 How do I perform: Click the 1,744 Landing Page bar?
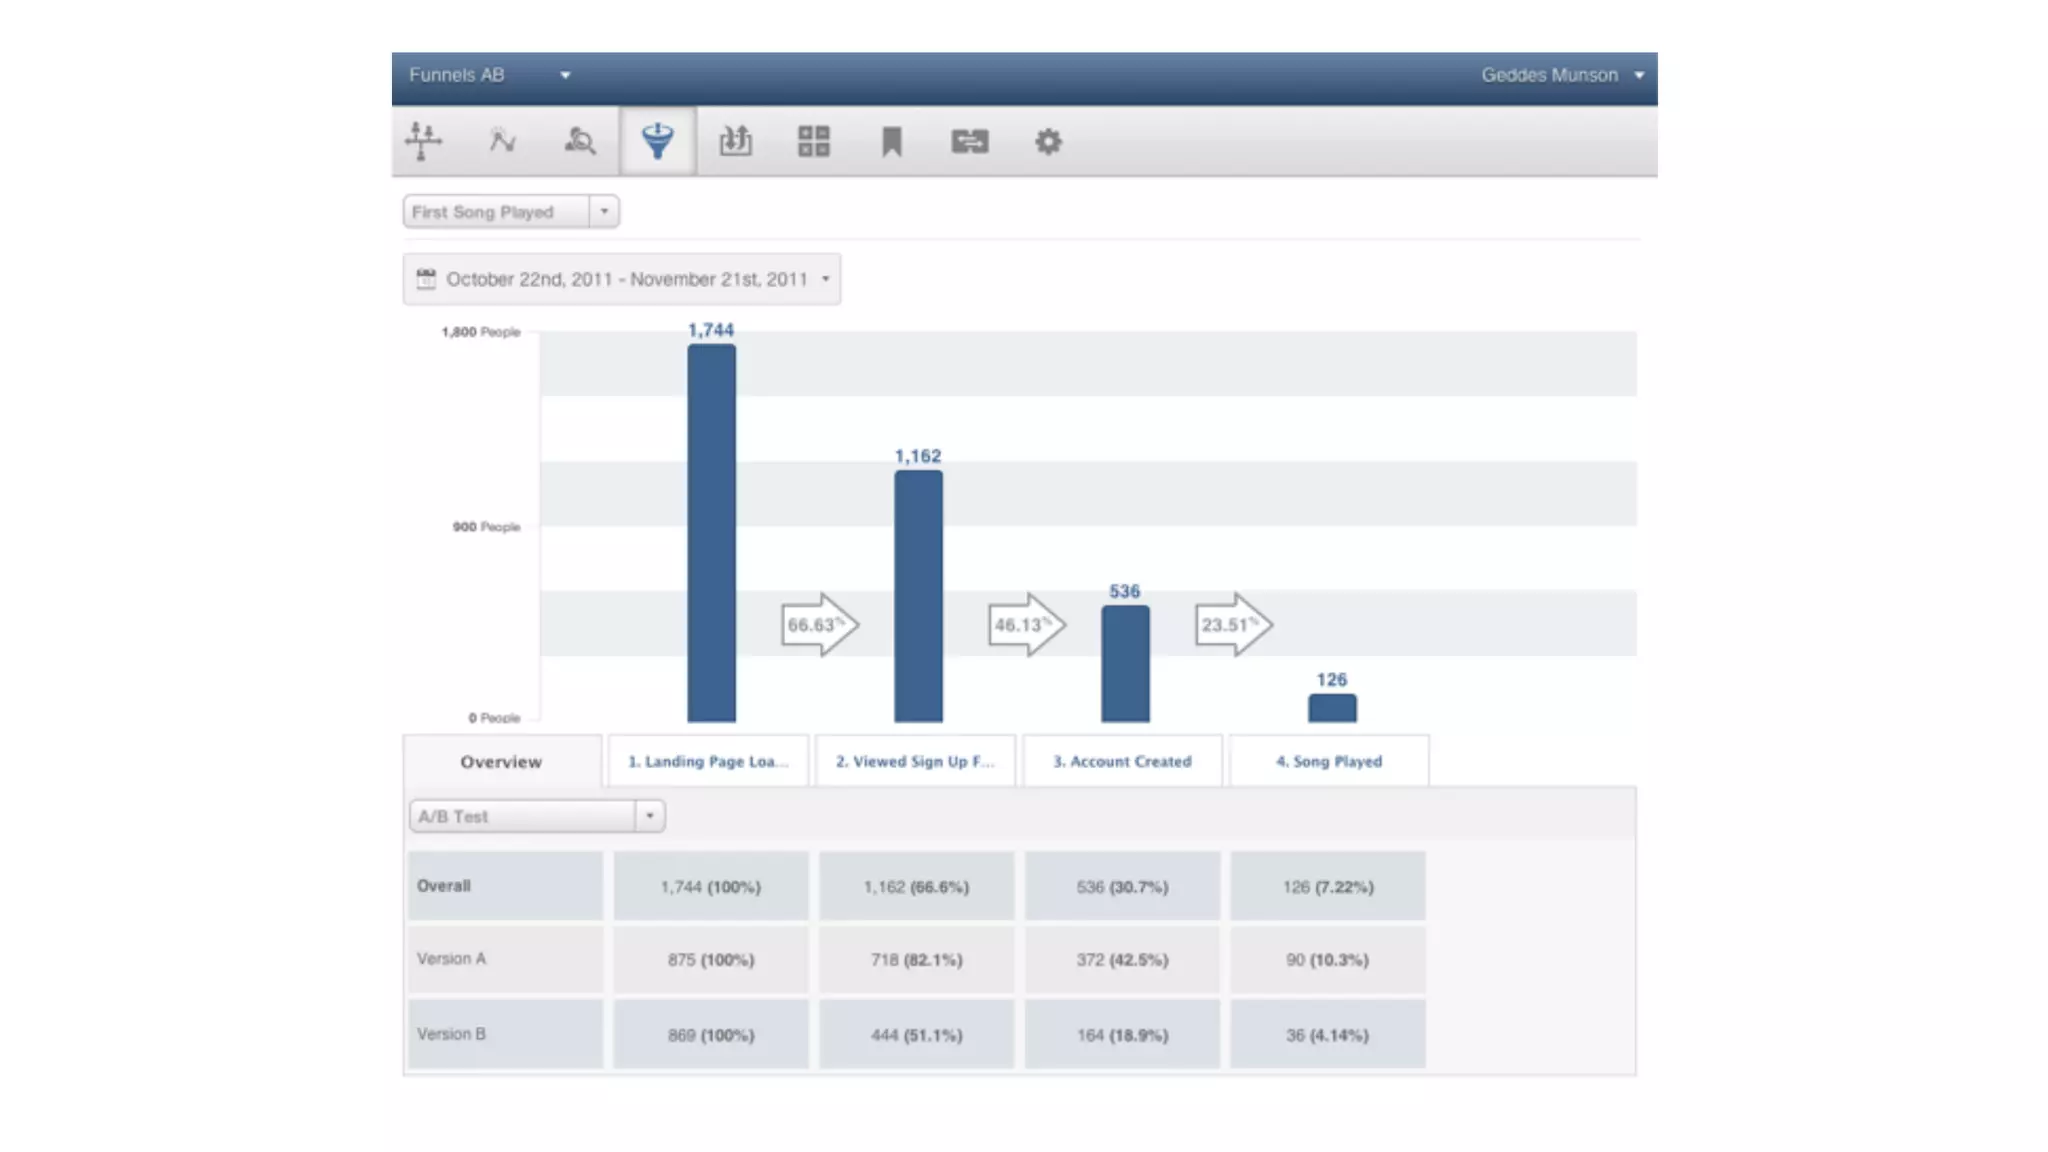click(711, 533)
